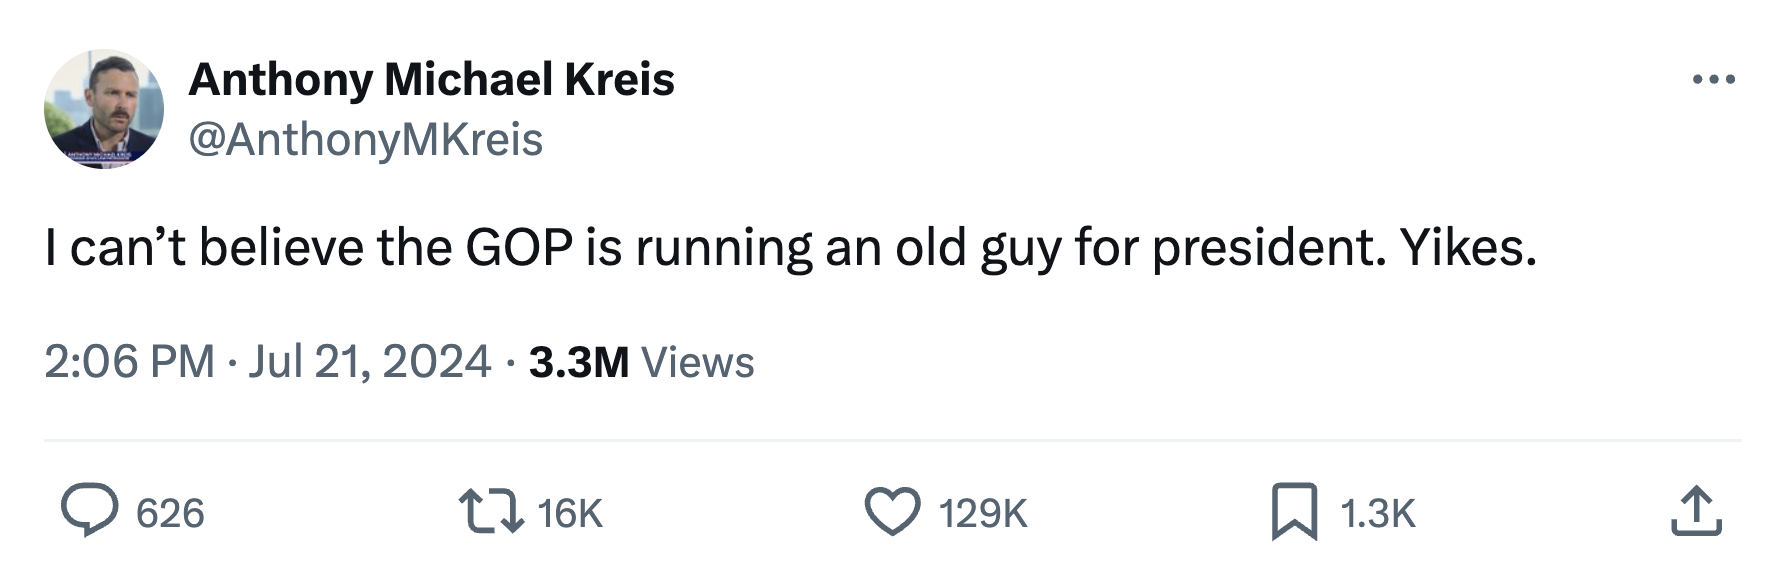
Task: Open the 3.3M view count analytics
Action: click(x=579, y=362)
